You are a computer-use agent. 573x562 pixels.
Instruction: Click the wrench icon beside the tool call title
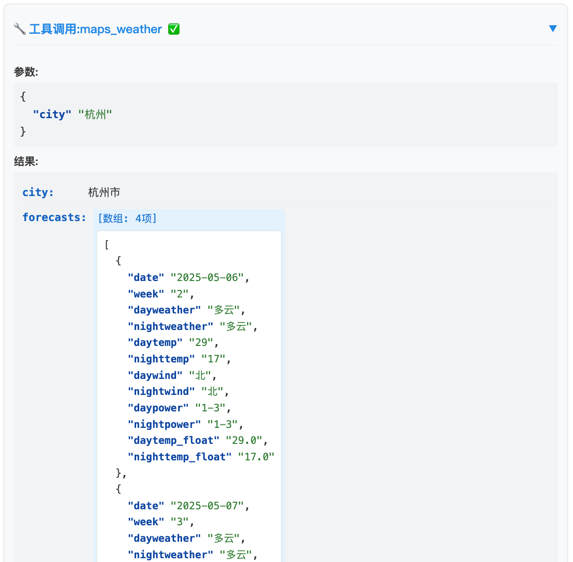[20, 29]
